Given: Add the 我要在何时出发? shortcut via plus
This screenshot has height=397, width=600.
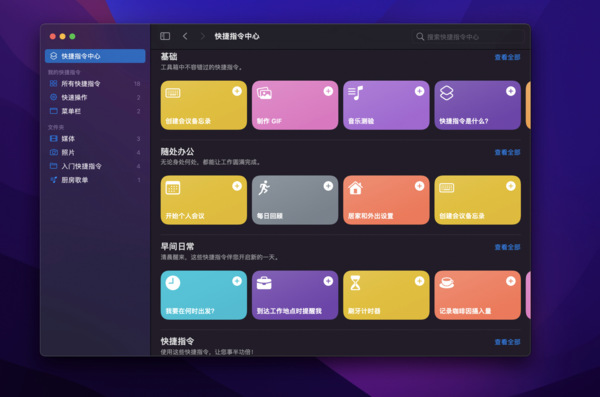Looking at the screenshot, I should click(237, 281).
